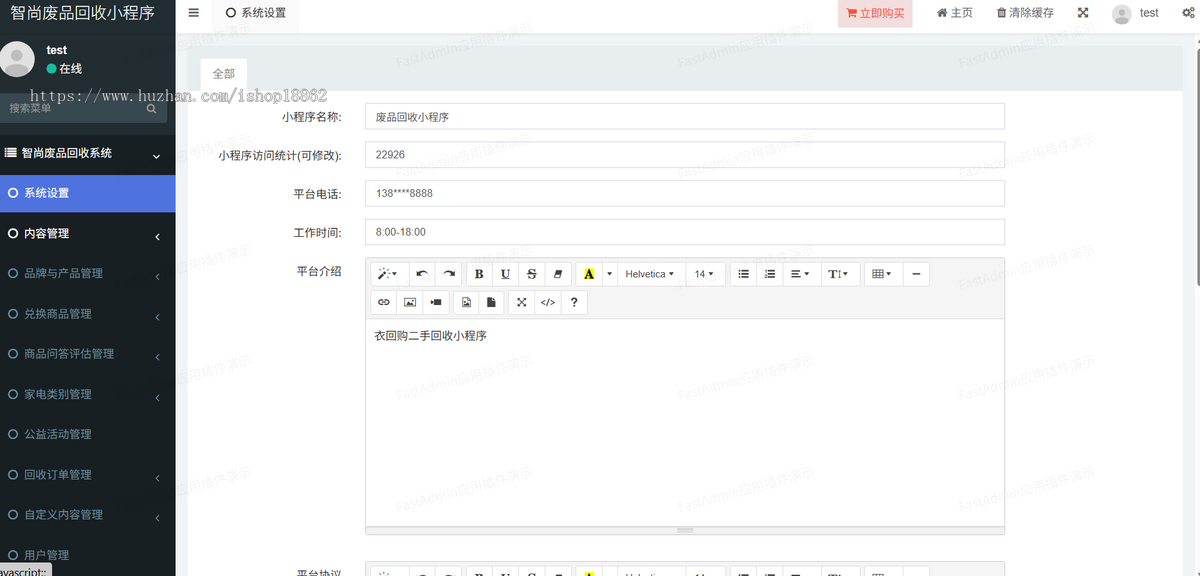The height and width of the screenshot is (576, 1200).
Task: Insert a video in the editor
Action: point(436,302)
